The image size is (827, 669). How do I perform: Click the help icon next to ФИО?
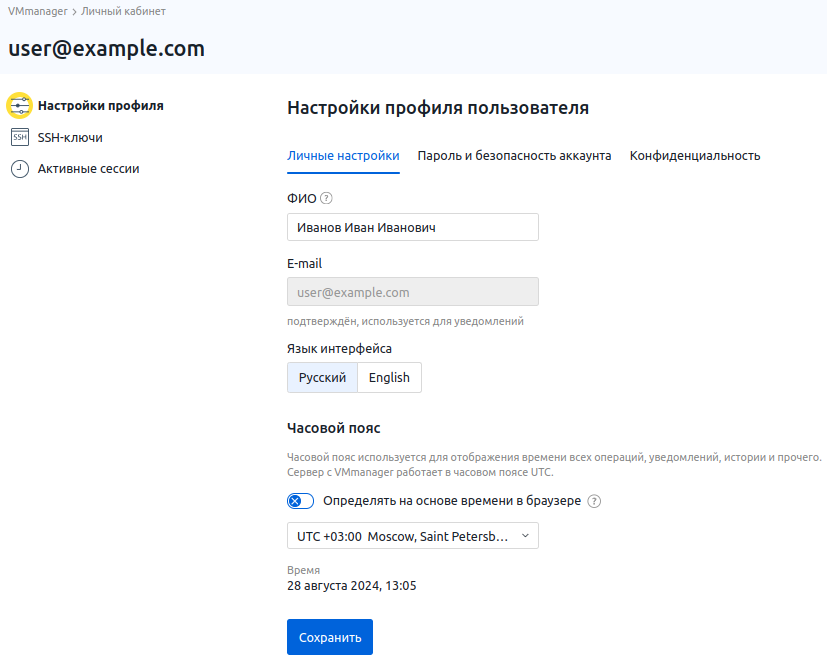click(326, 199)
